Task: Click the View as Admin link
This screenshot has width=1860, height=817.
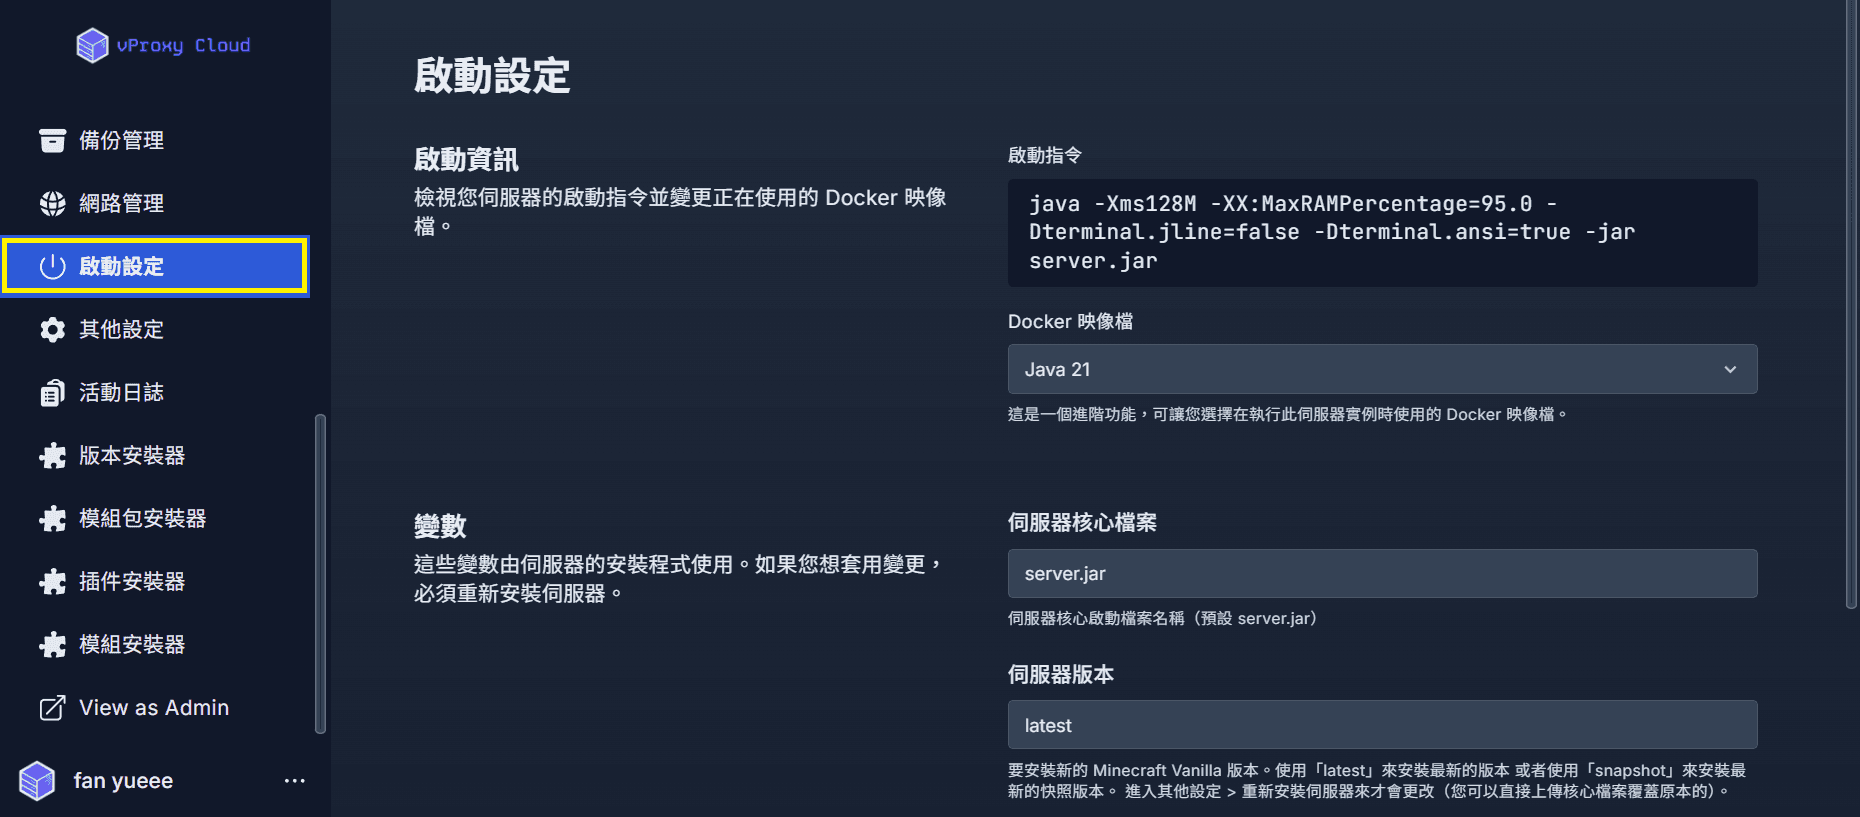Action: (156, 707)
